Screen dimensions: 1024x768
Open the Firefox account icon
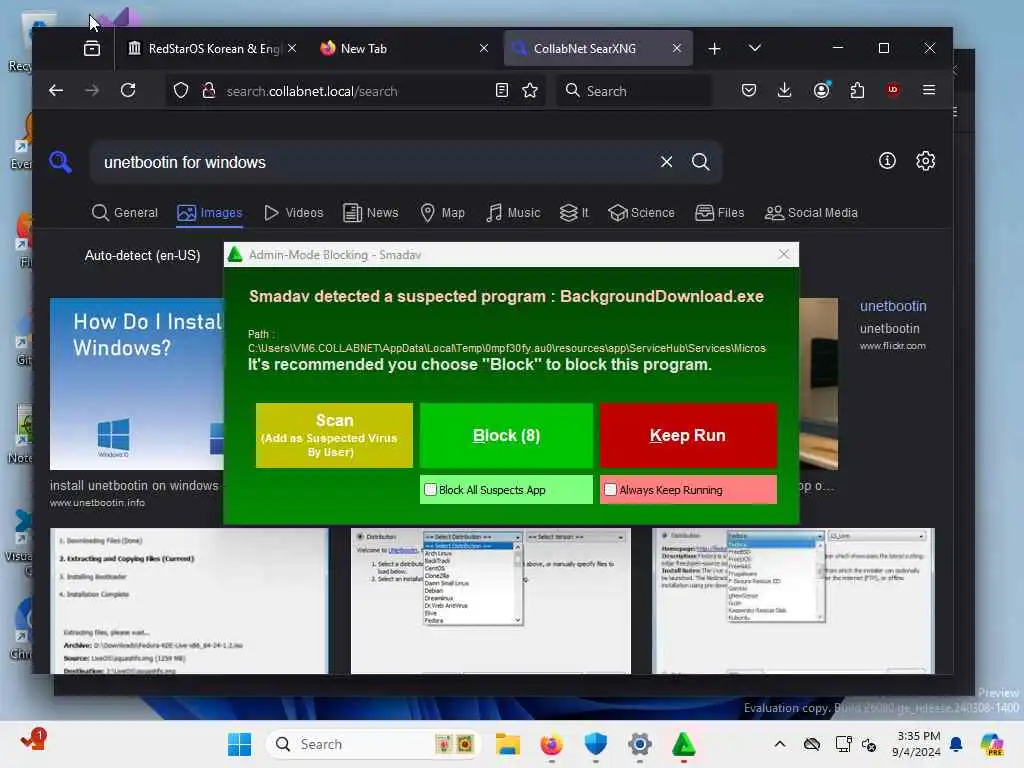[x=822, y=90]
